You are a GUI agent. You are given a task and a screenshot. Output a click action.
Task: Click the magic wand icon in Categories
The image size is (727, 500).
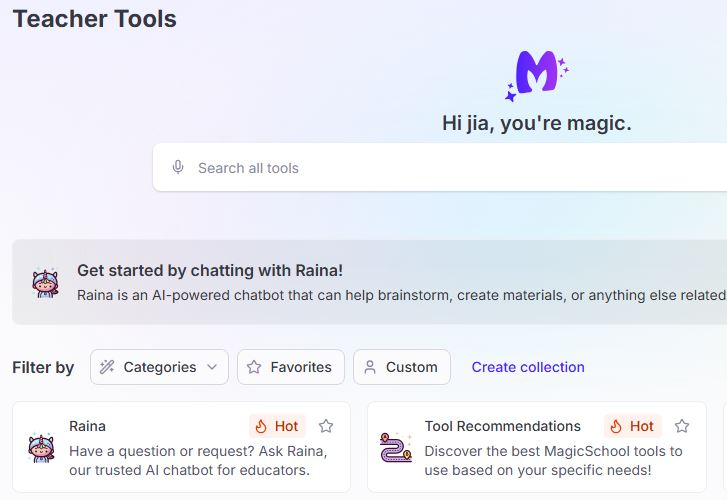108,367
